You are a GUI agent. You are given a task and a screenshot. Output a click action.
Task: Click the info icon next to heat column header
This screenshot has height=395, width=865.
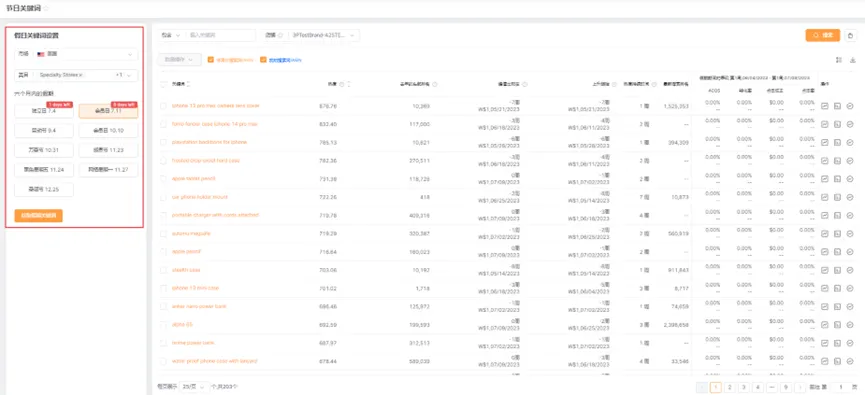click(341, 84)
